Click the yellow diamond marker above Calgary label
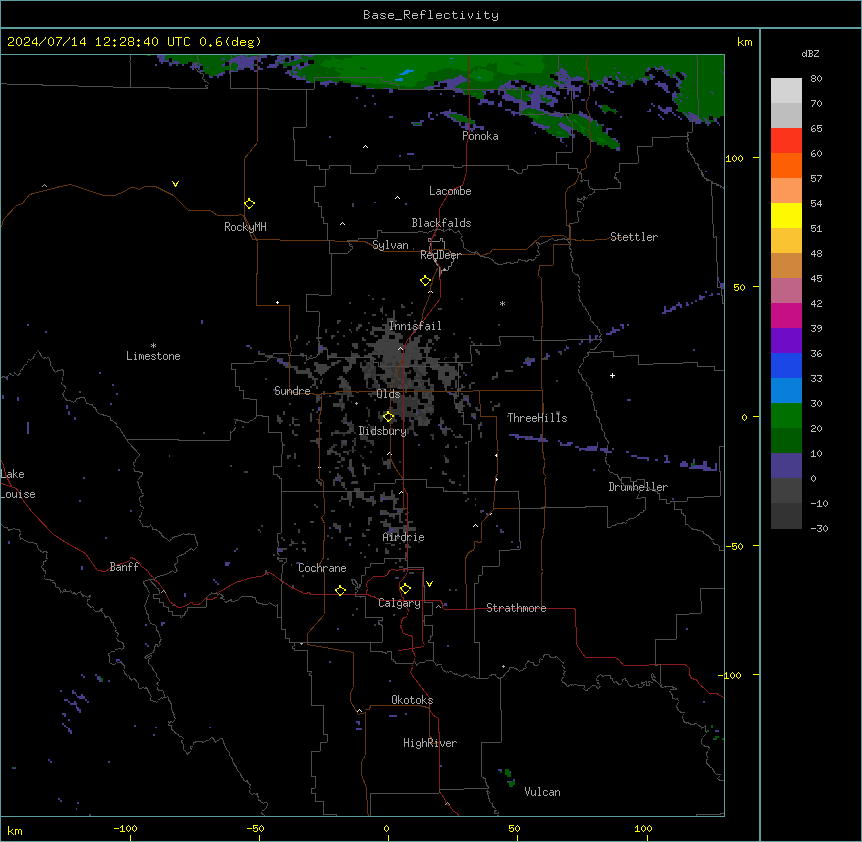This screenshot has width=862, height=842. pyautogui.click(x=405, y=589)
